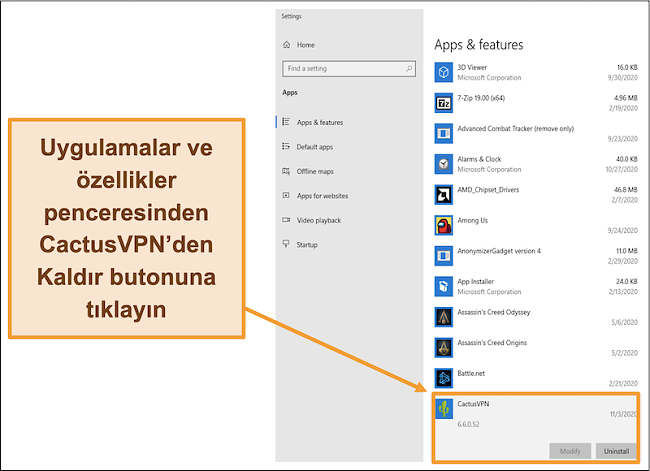This screenshot has width=650, height=471.
Task: Click the 46.8 MB size value
Action: pos(626,190)
